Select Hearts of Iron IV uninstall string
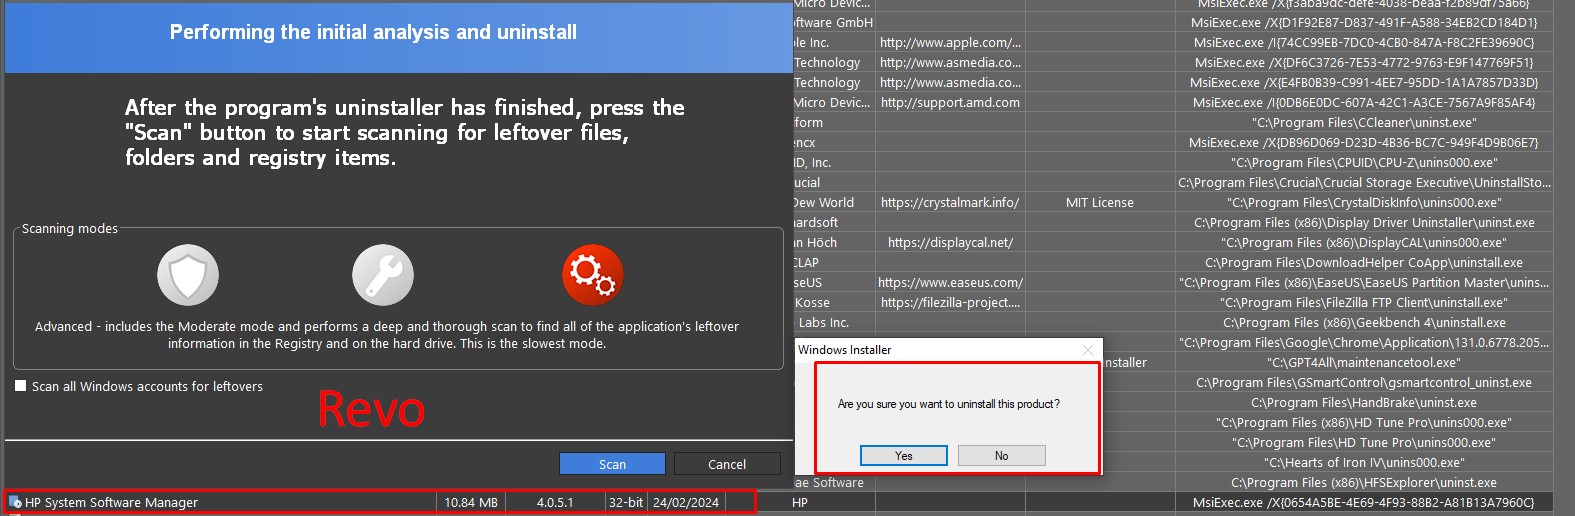Image resolution: width=1575 pixels, height=516 pixels. click(x=1364, y=462)
